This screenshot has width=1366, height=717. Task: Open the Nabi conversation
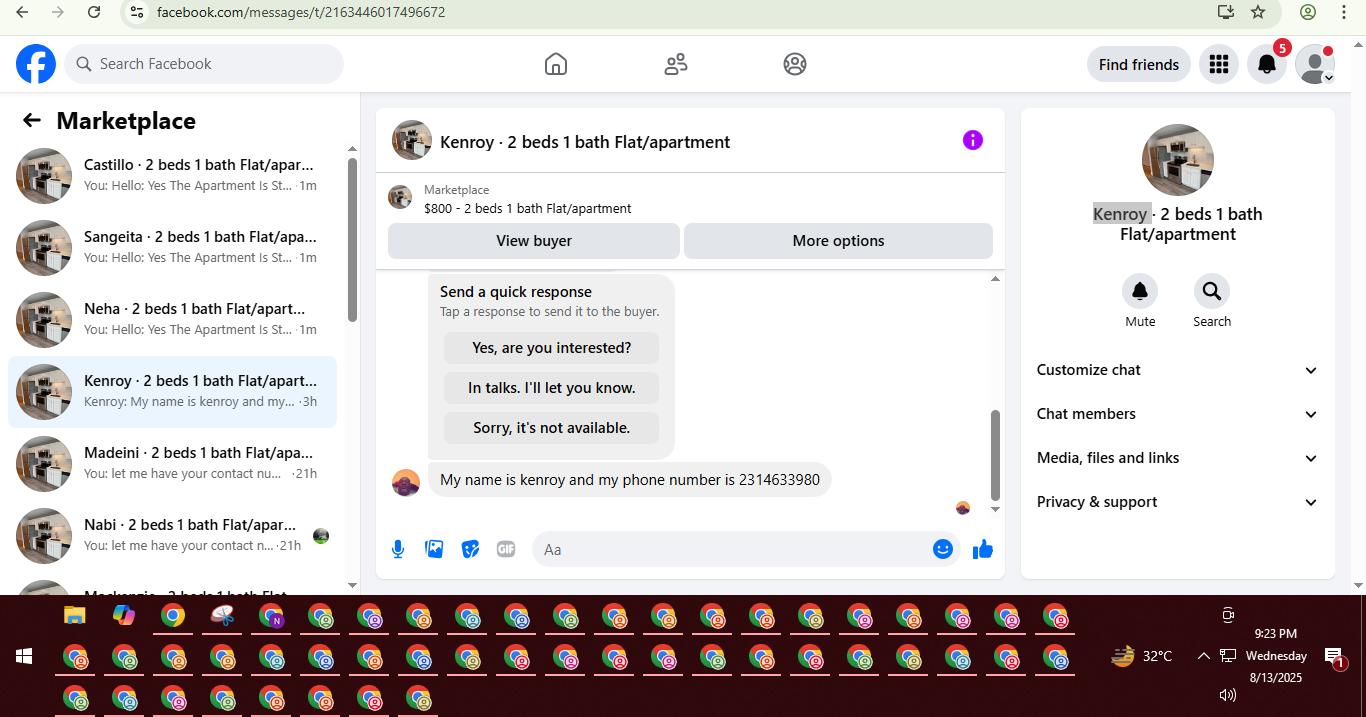tap(172, 536)
